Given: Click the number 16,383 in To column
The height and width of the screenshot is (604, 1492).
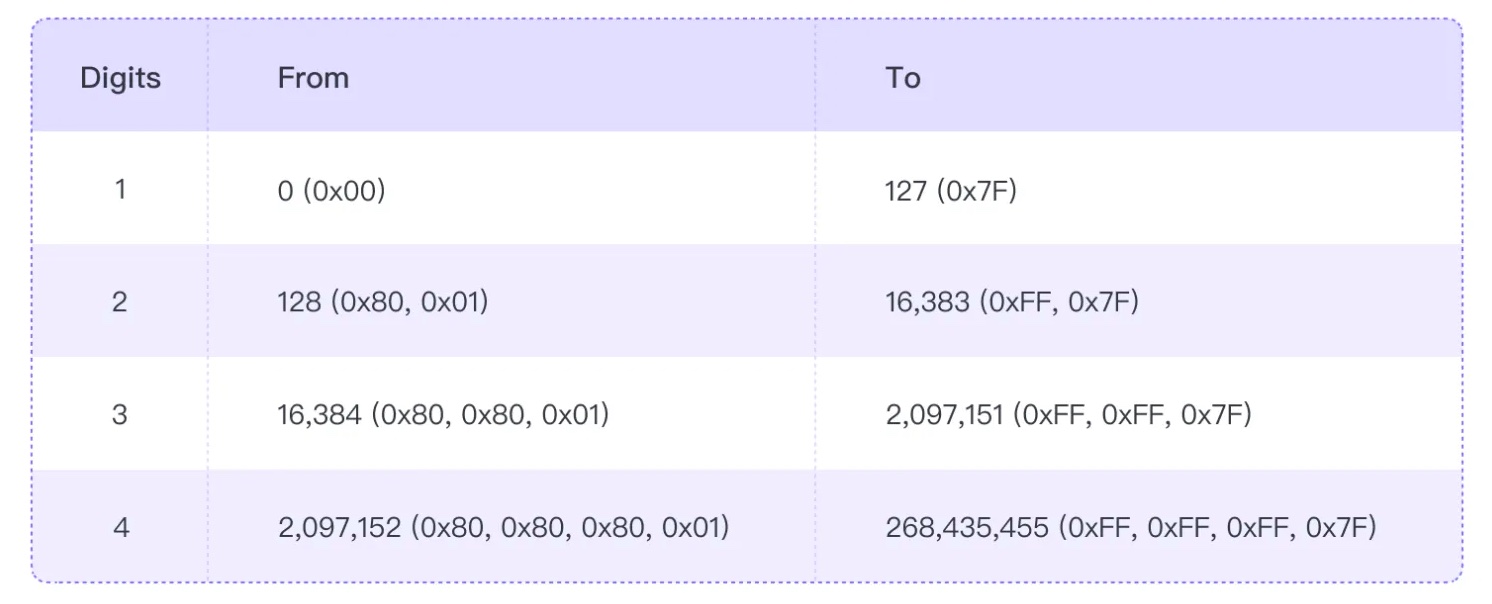Looking at the screenshot, I should point(927,302).
